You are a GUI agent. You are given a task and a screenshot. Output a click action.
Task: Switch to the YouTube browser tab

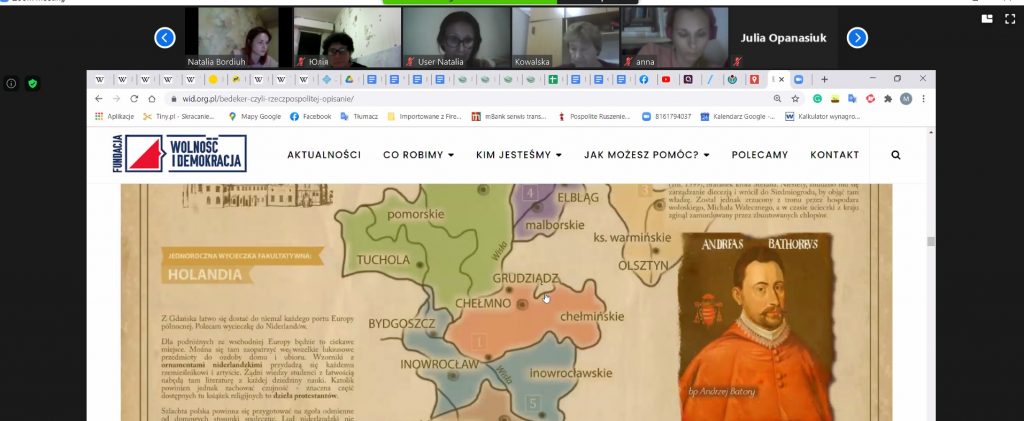[x=665, y=80]
